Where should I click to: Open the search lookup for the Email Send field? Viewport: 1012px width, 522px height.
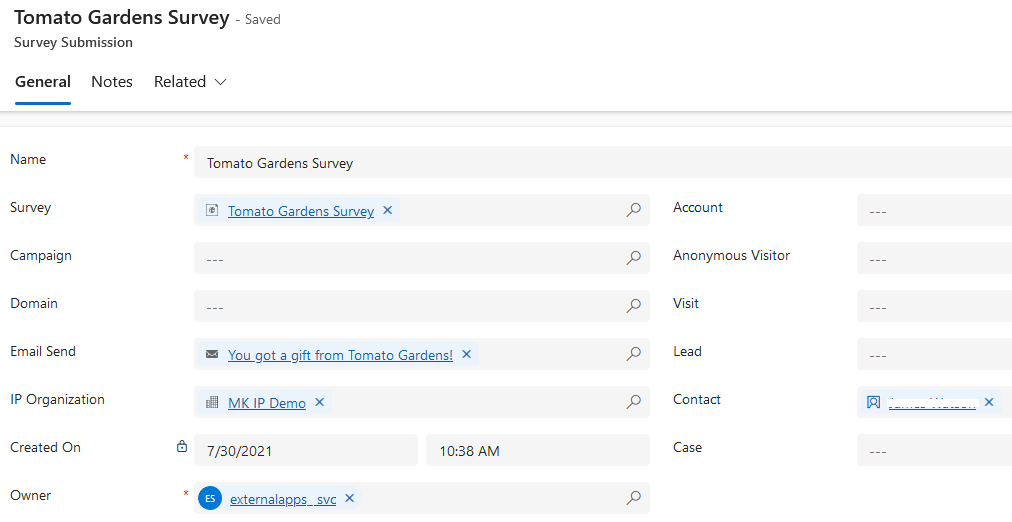(633, 354)
